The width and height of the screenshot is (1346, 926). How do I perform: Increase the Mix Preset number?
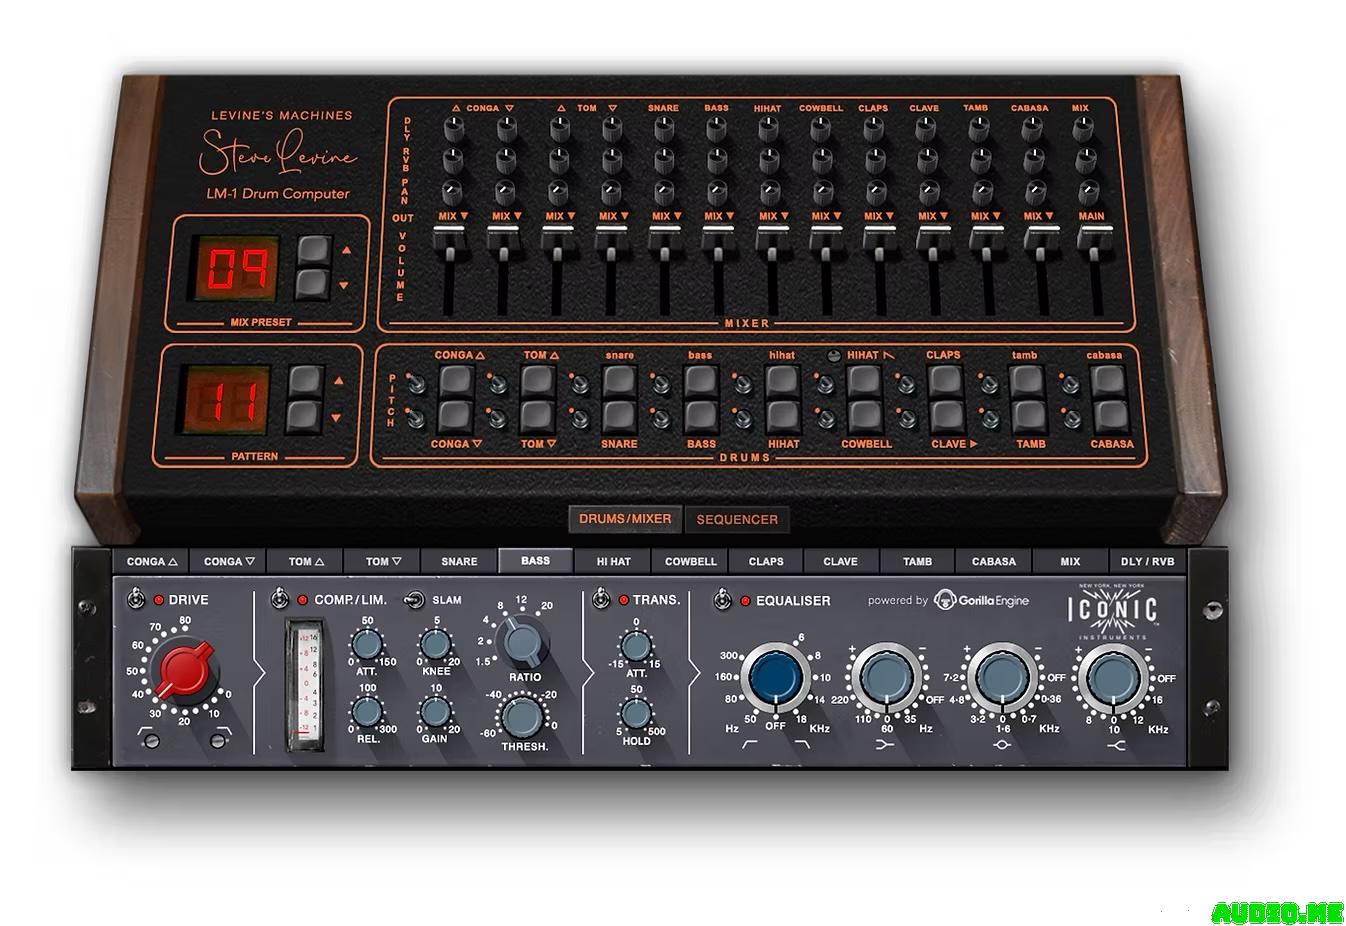point(313,250)
